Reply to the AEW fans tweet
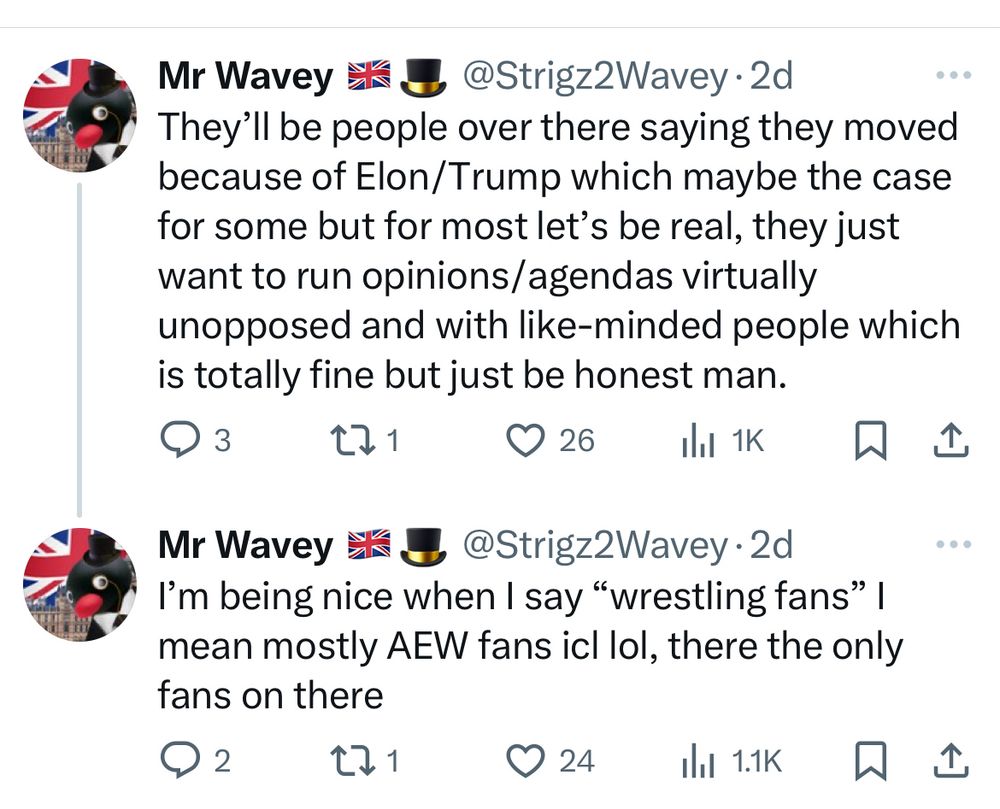This screenshot has height=809, width=1000. 179,761
